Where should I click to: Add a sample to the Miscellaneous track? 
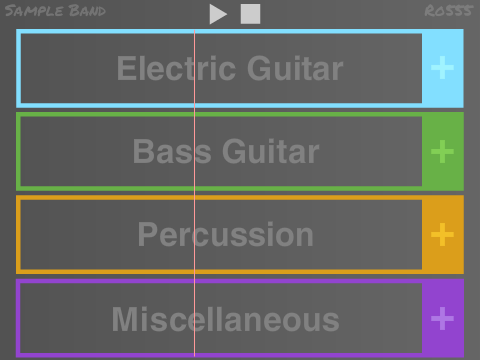442,318
